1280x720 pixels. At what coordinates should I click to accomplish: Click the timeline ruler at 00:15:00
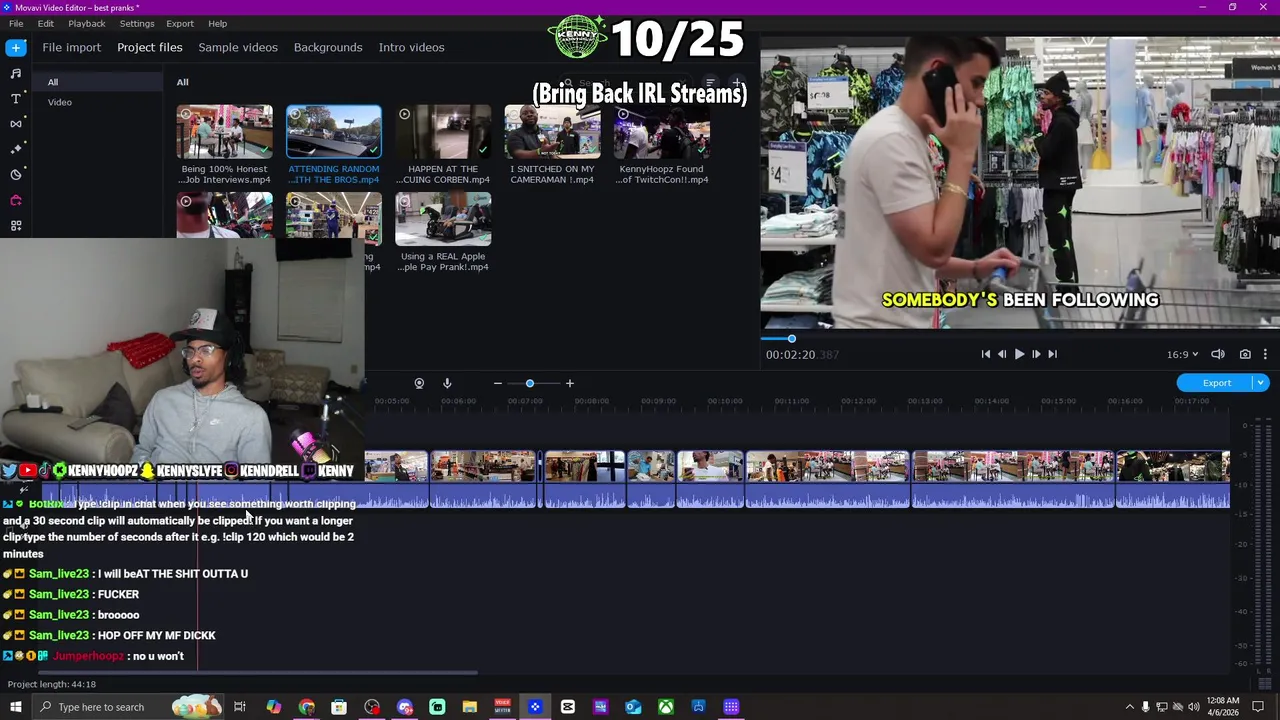pyautogui.click(x=1058, y=401)
